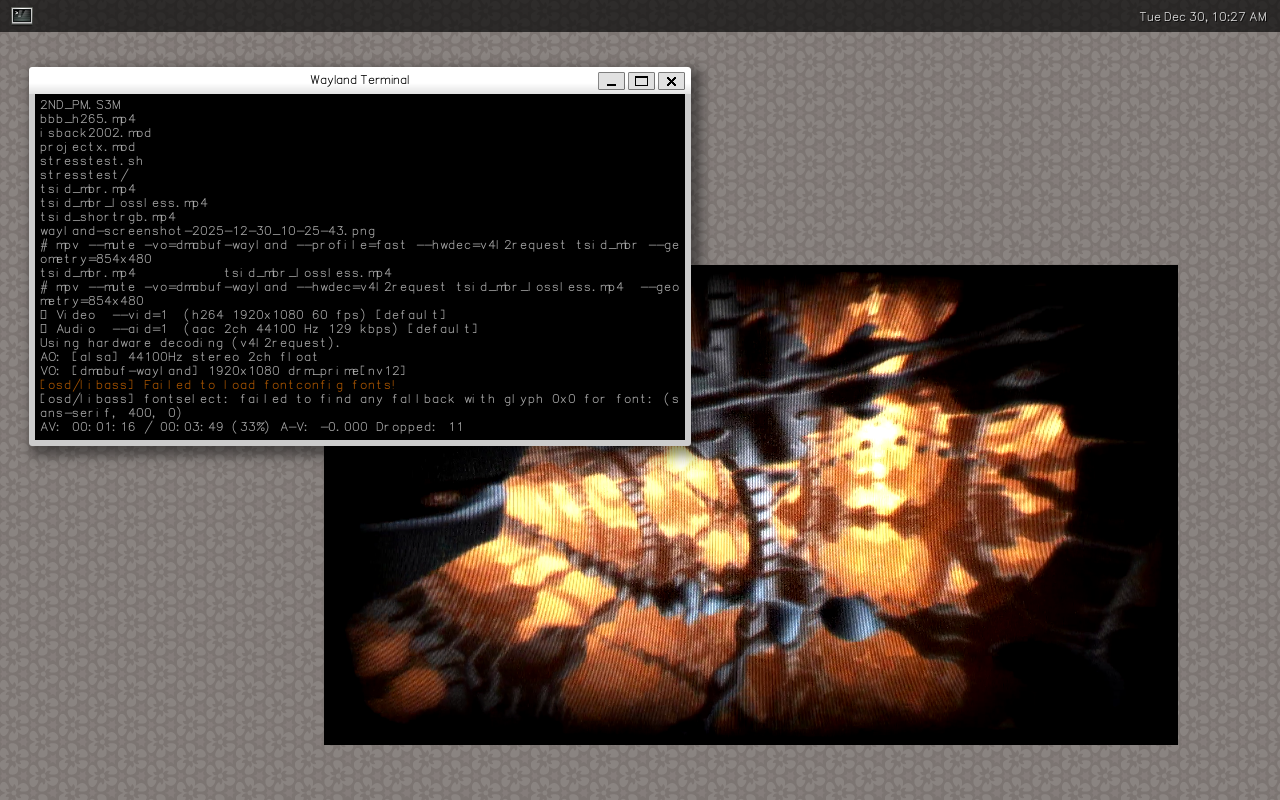Click the date and time clock
The height and width of the screenshot is (800, 1280).
click(1202, 17)
